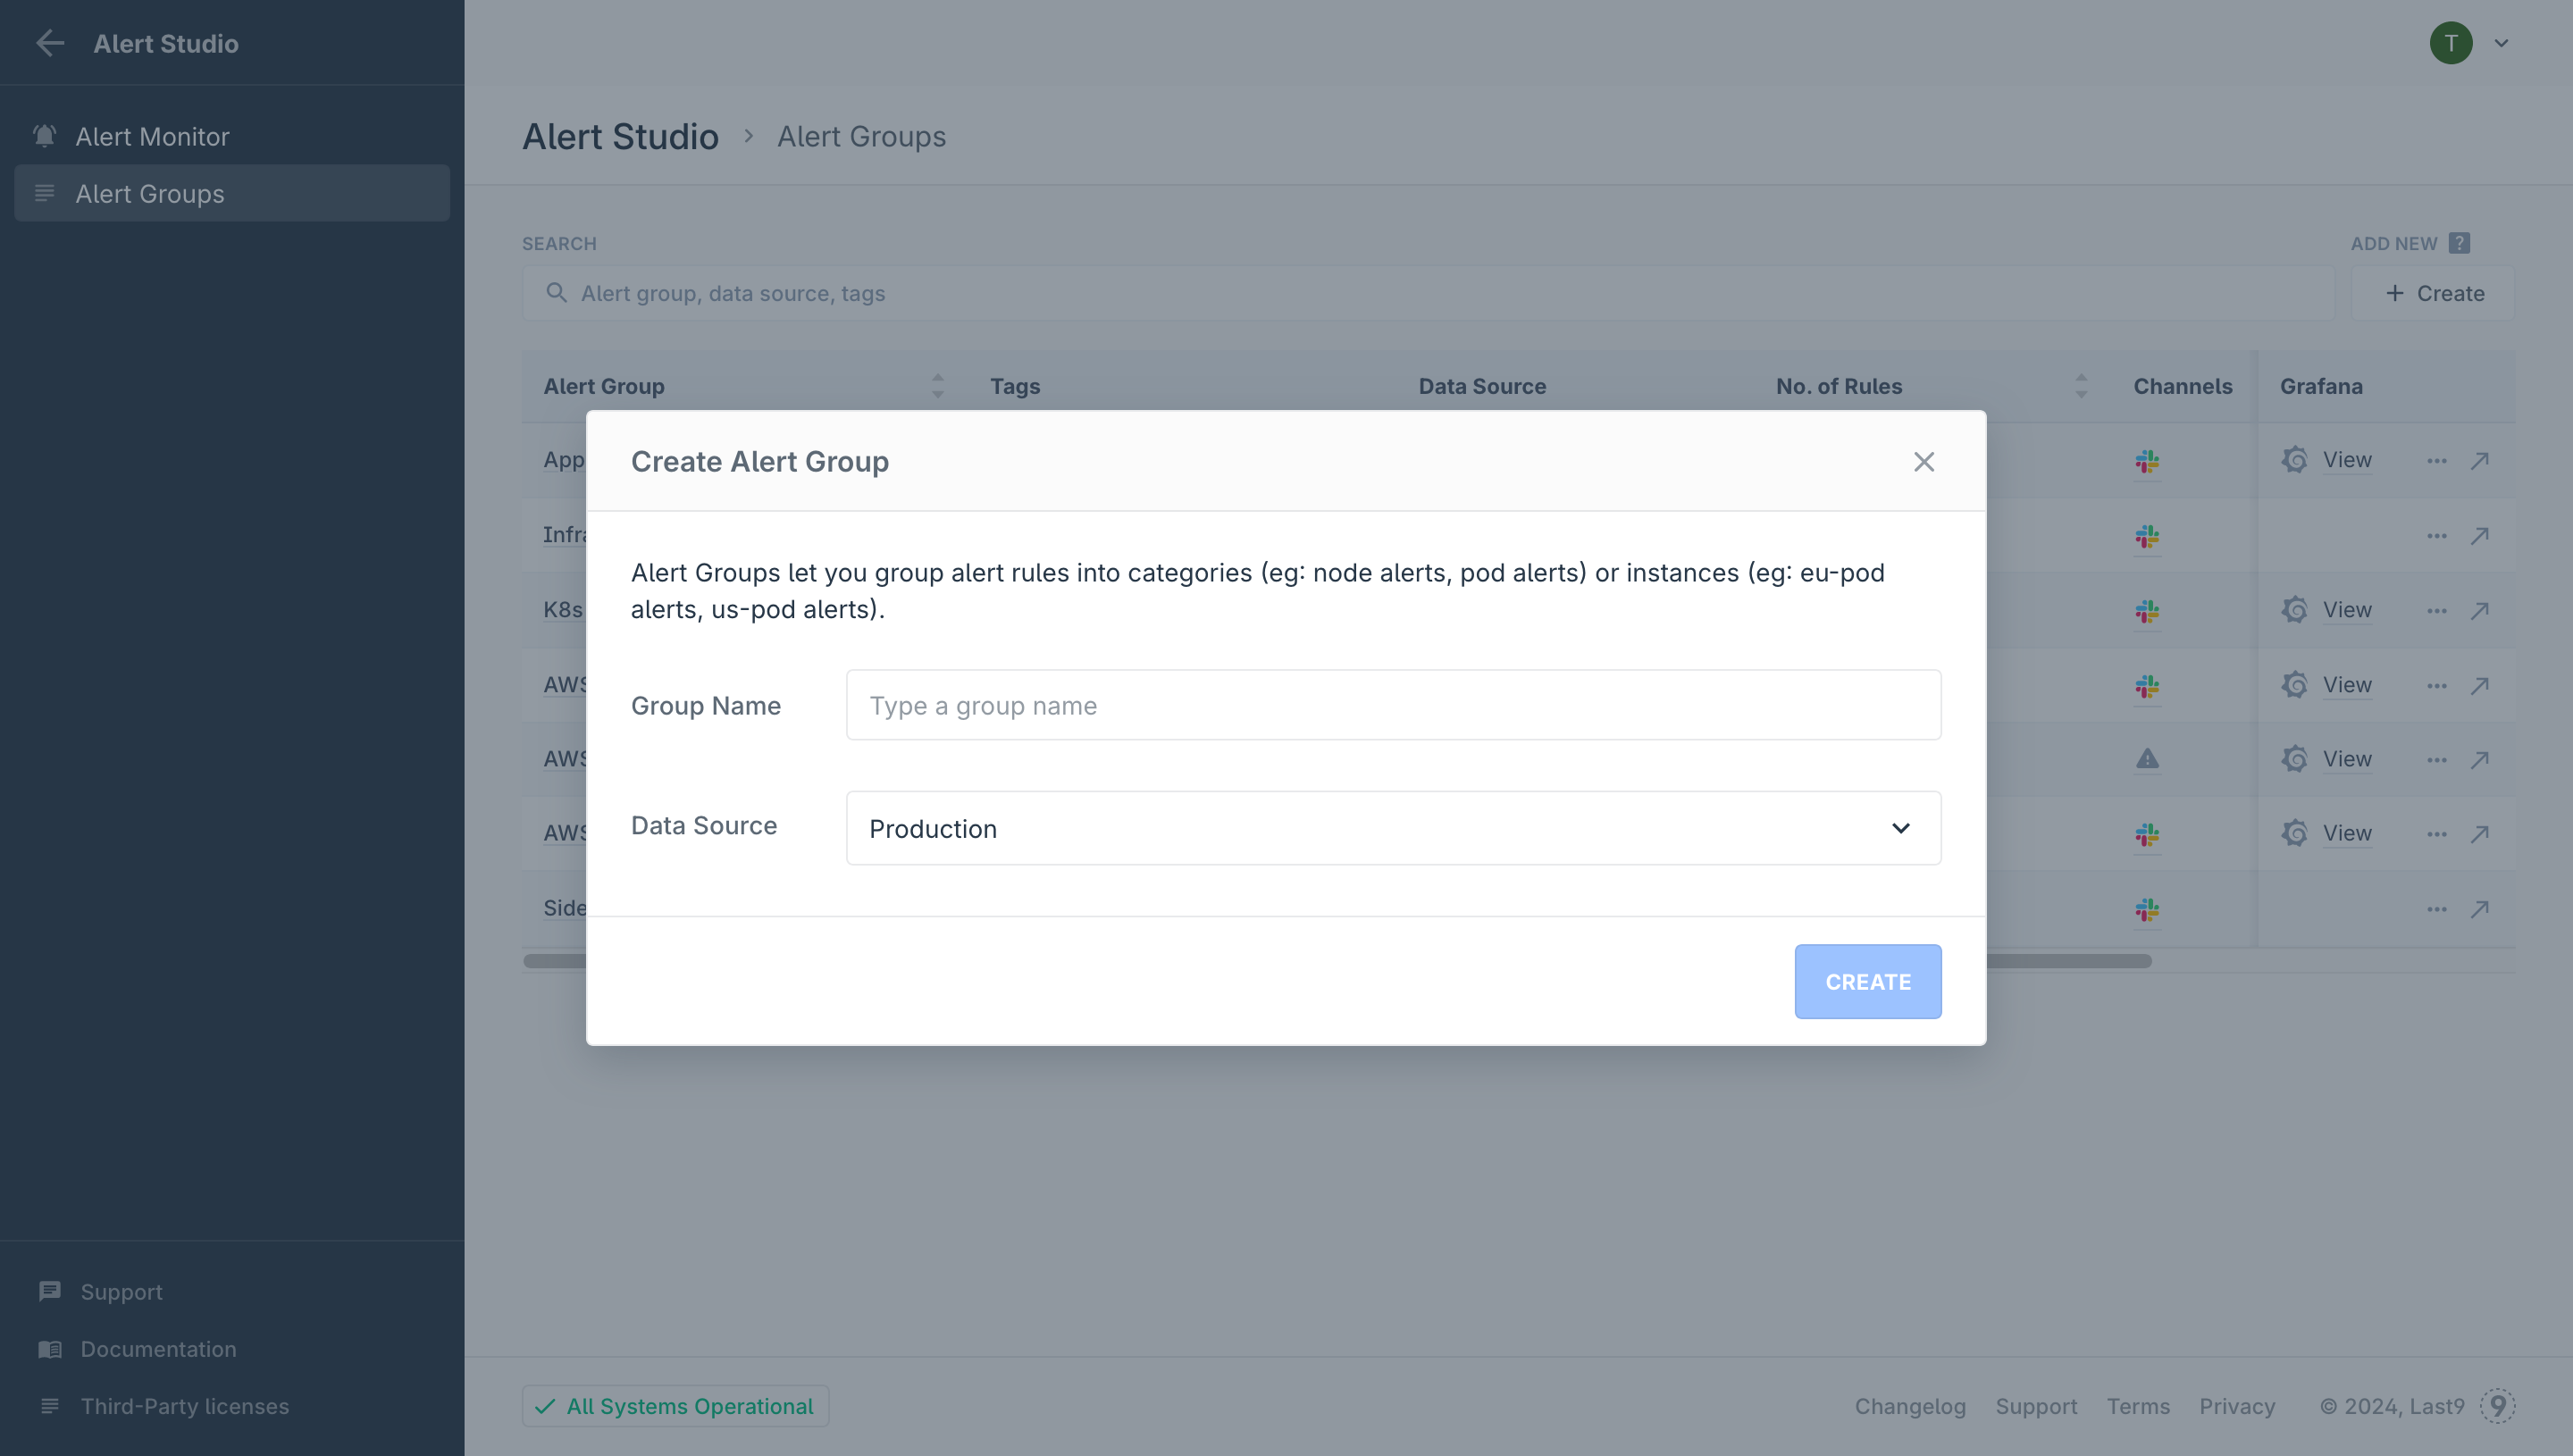Click the Create Alert Group CREATE button

(1868, 981)
